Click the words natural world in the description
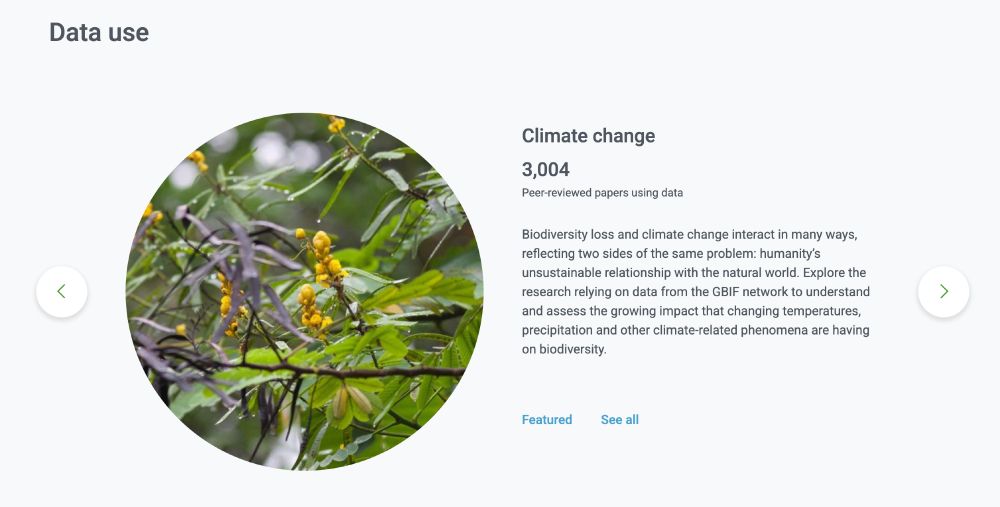The width and height of the screenshot is (1000, 507). [x=762, y=273]
